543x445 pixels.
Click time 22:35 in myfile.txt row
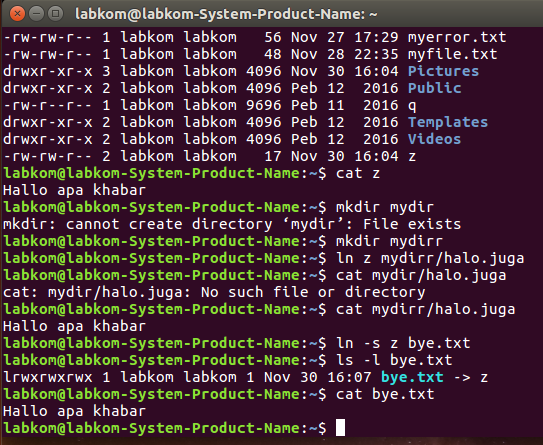[x=376, y=54]
